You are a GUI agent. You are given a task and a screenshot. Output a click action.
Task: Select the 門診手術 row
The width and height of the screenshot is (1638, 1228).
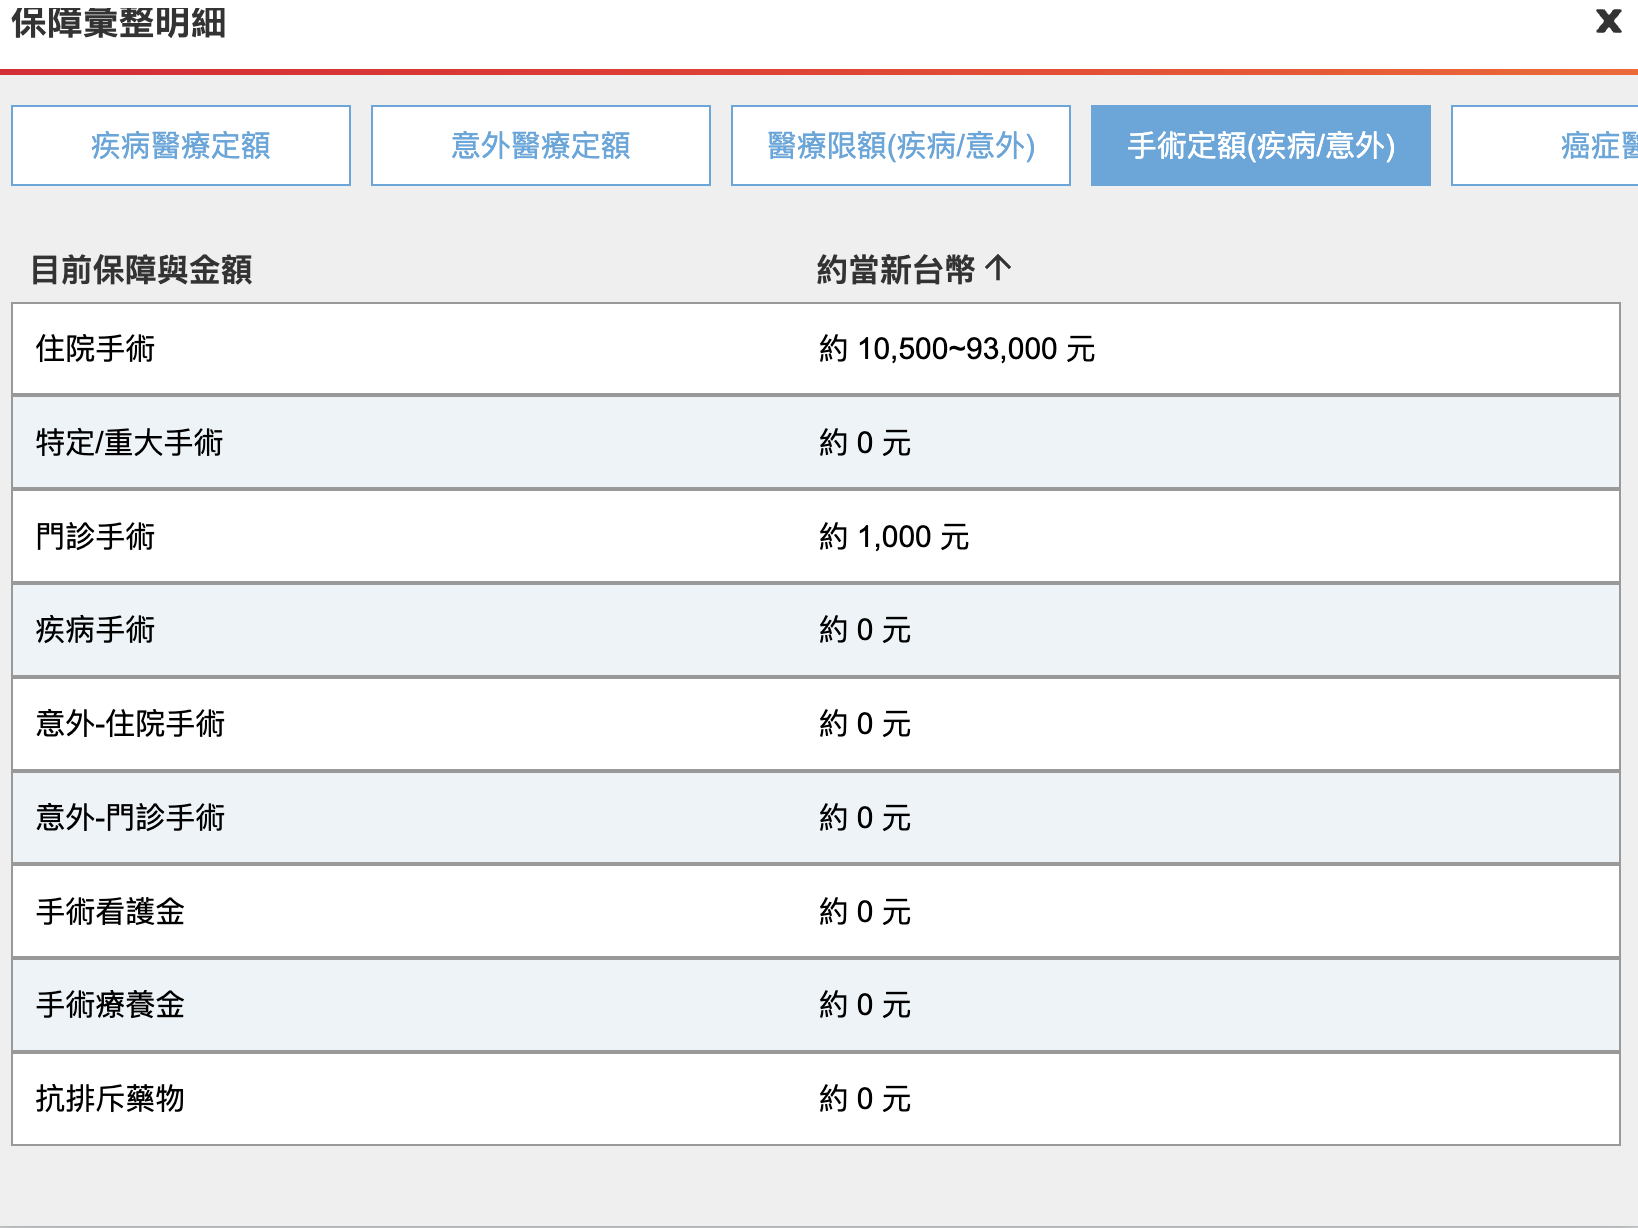click(96, 537)
